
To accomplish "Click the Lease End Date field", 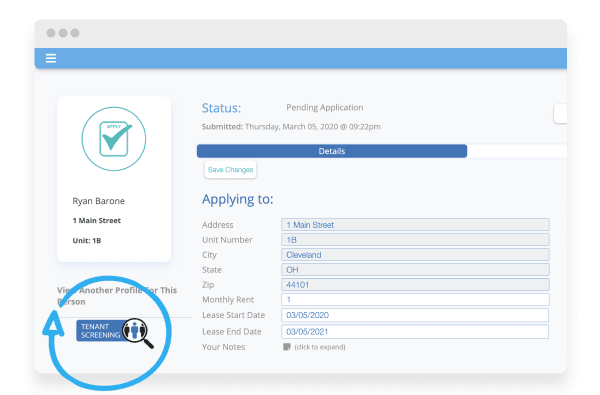I will click(415, 331).
